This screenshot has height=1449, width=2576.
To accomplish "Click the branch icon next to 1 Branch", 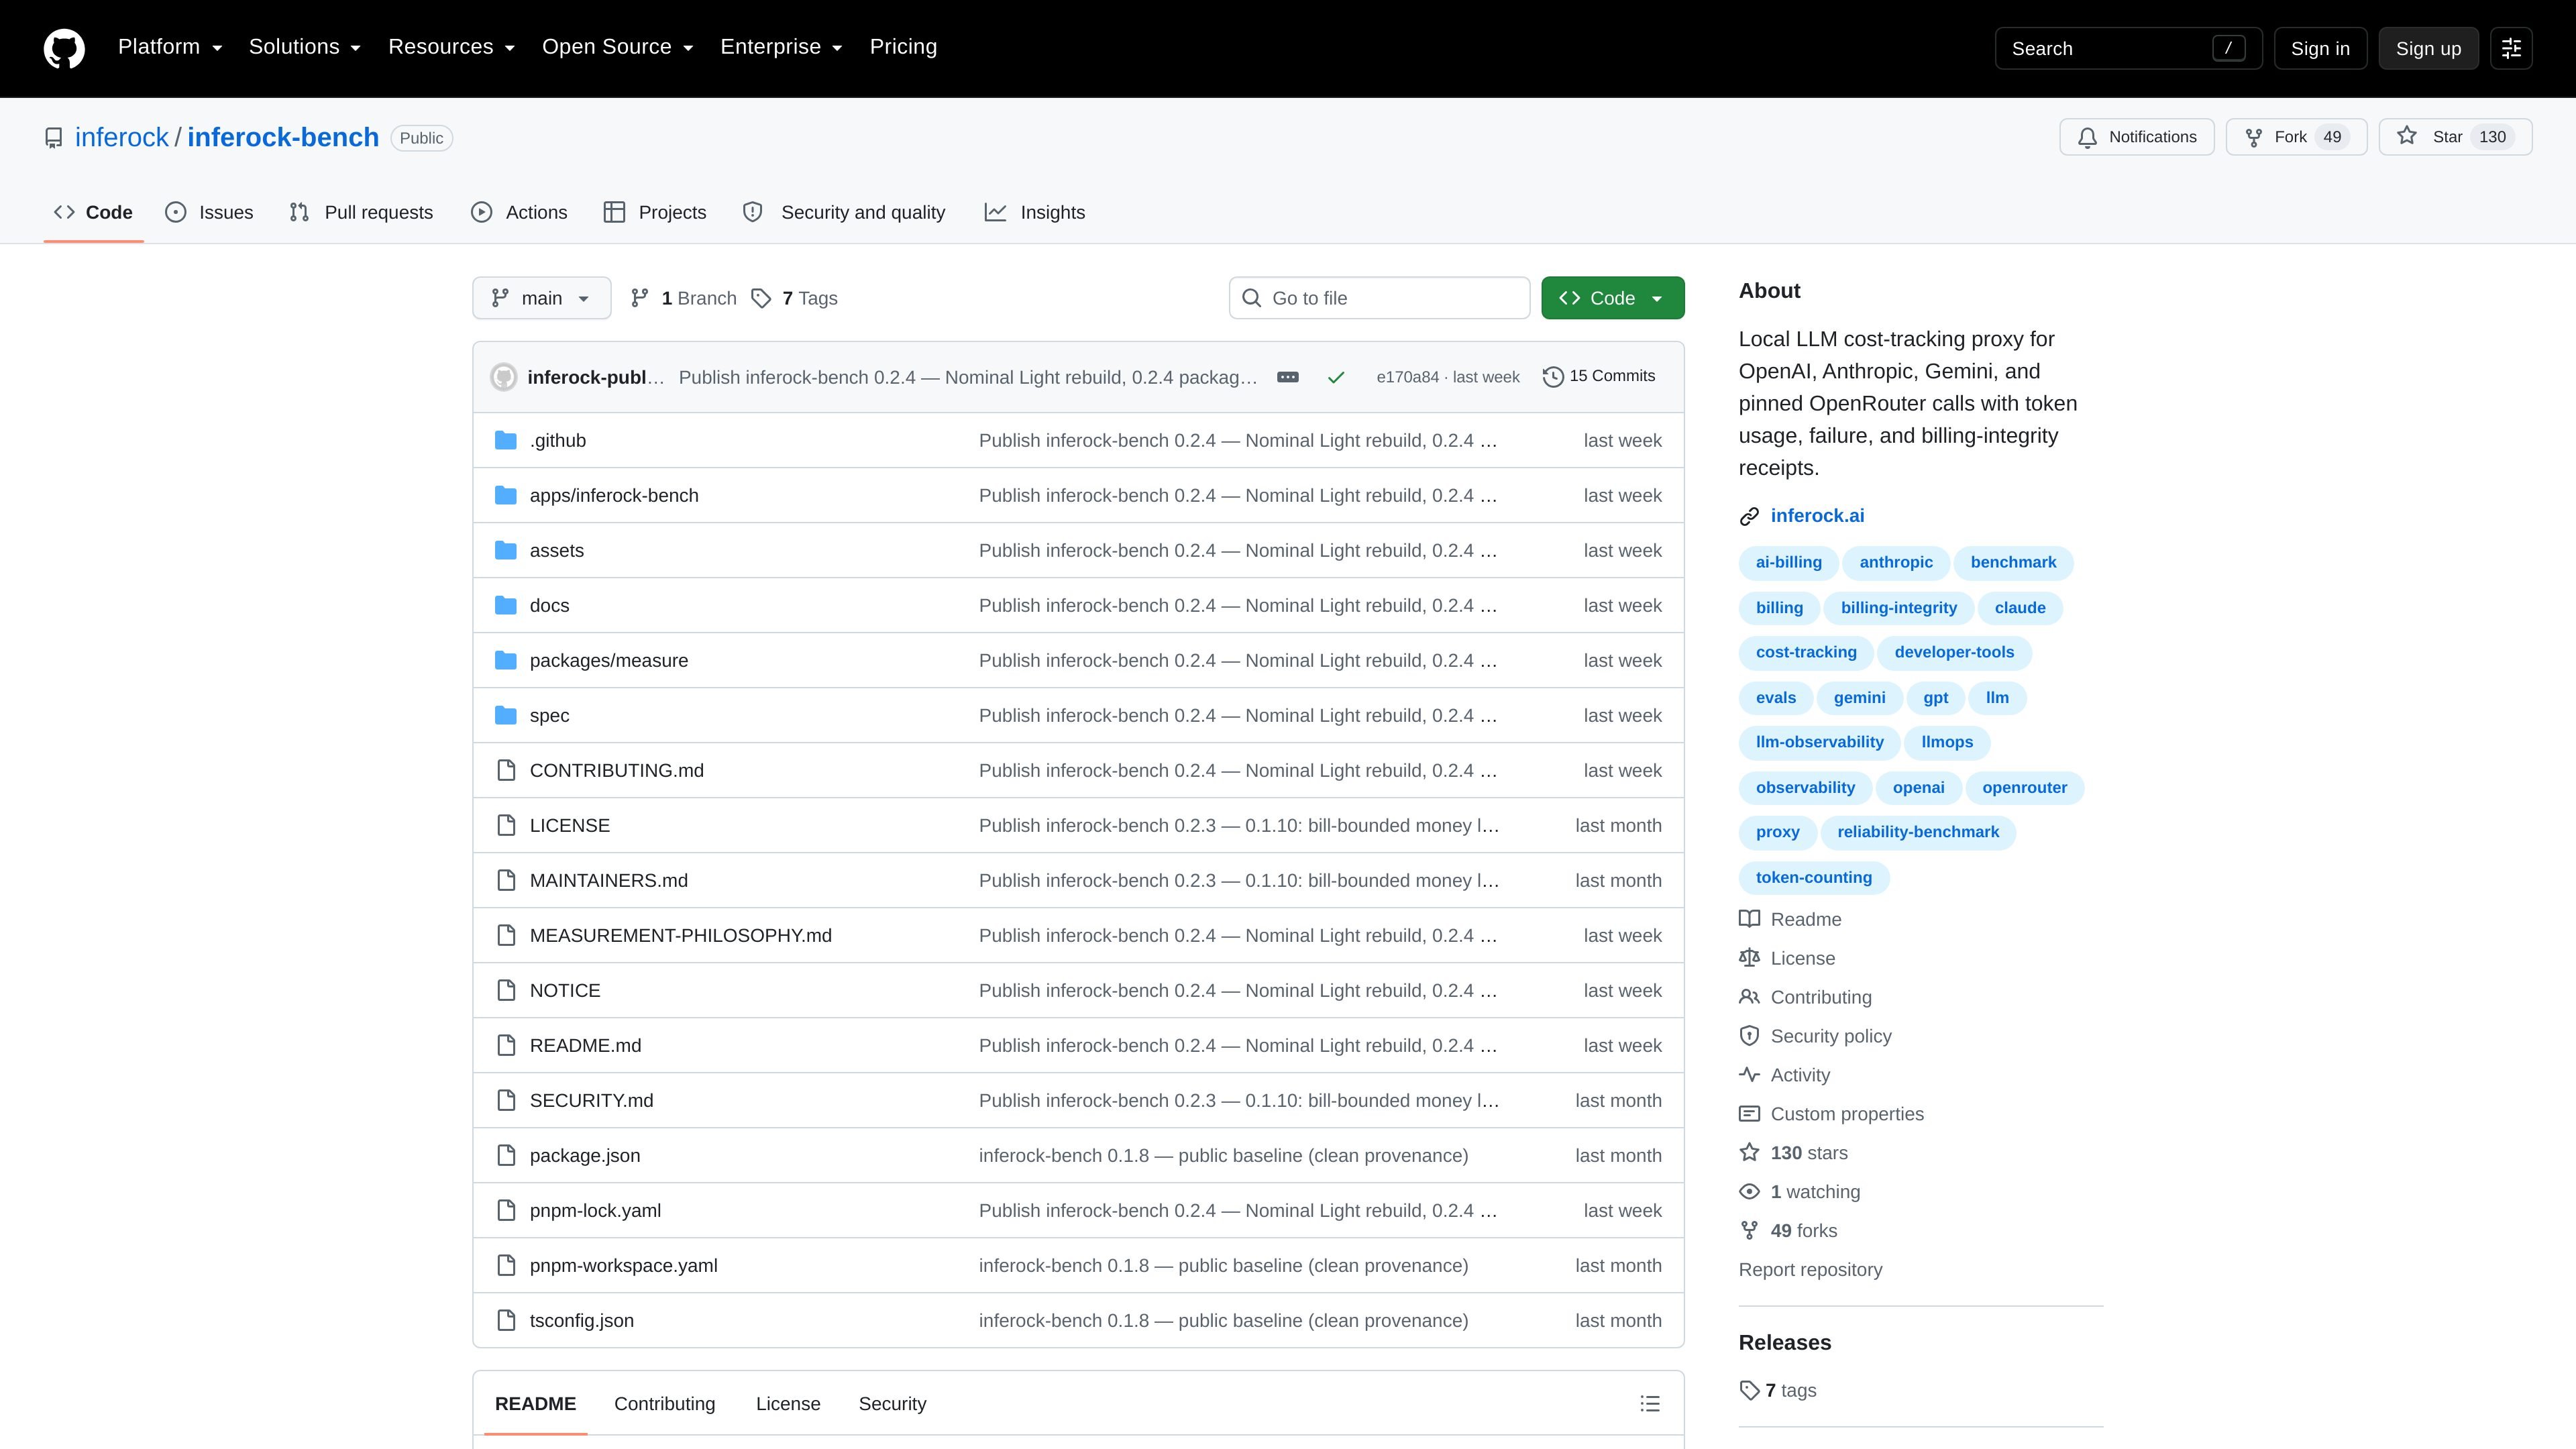I will (x=640, y=298).
